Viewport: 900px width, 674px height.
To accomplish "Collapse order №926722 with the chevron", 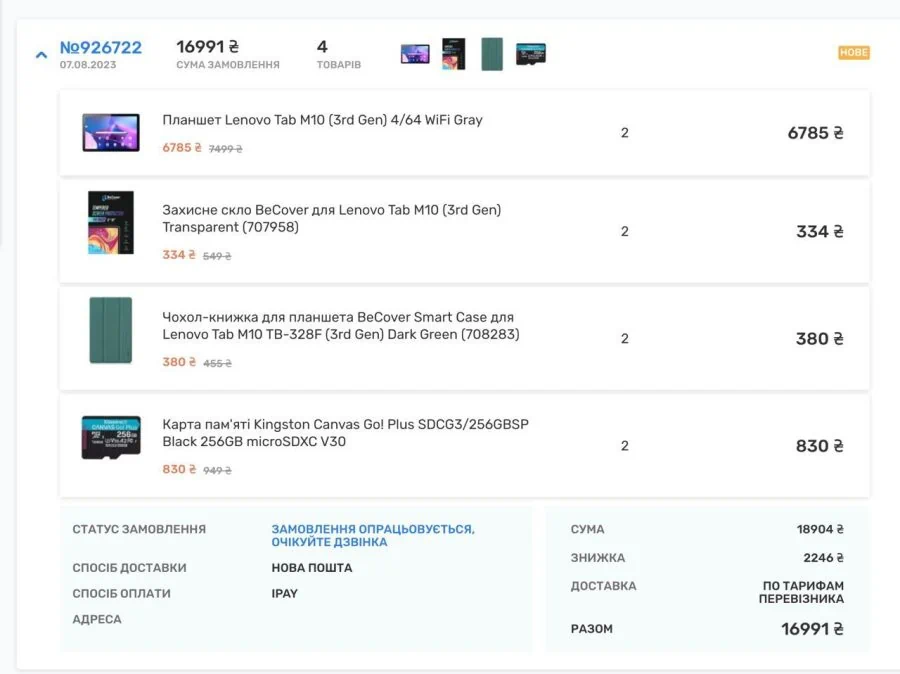I will coord(41,55).
